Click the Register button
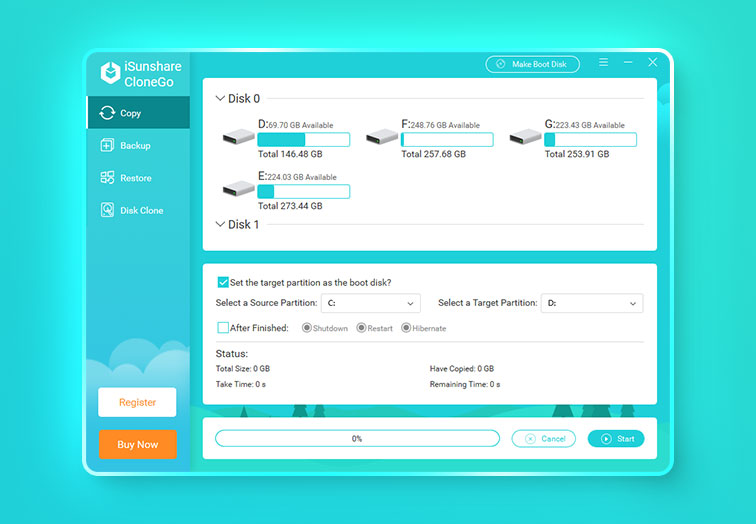Screen dimensions: 756x524 point(137,402)
